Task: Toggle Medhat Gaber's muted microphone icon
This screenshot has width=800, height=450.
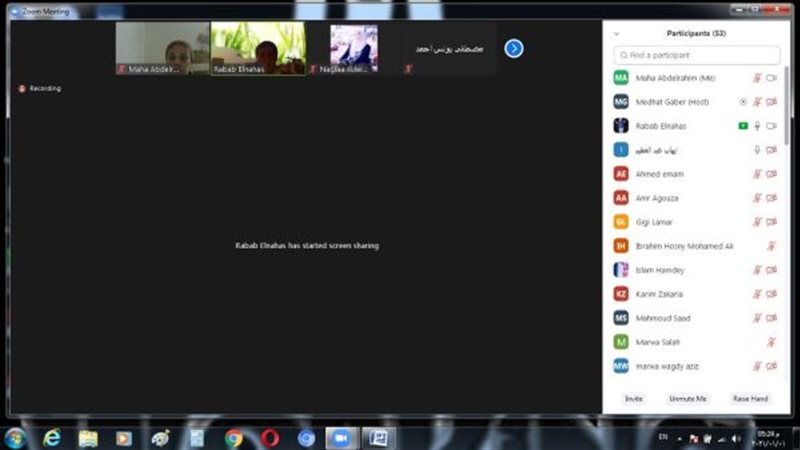Action: (757, 102)
